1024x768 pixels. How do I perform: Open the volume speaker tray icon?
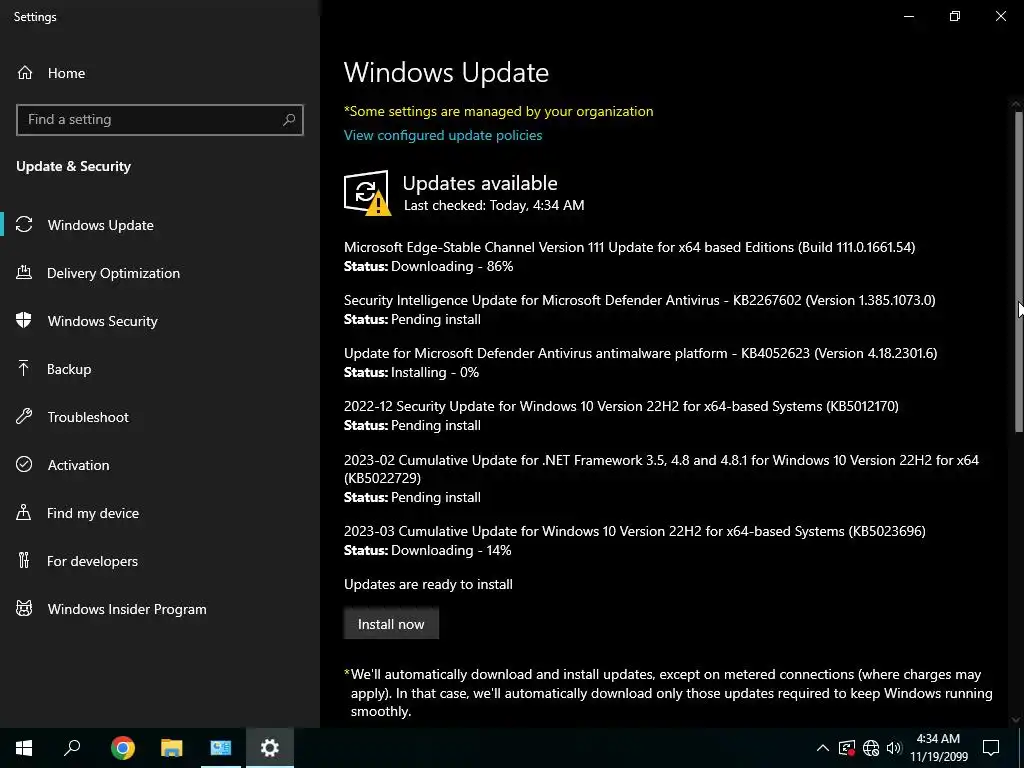point(894,748)
